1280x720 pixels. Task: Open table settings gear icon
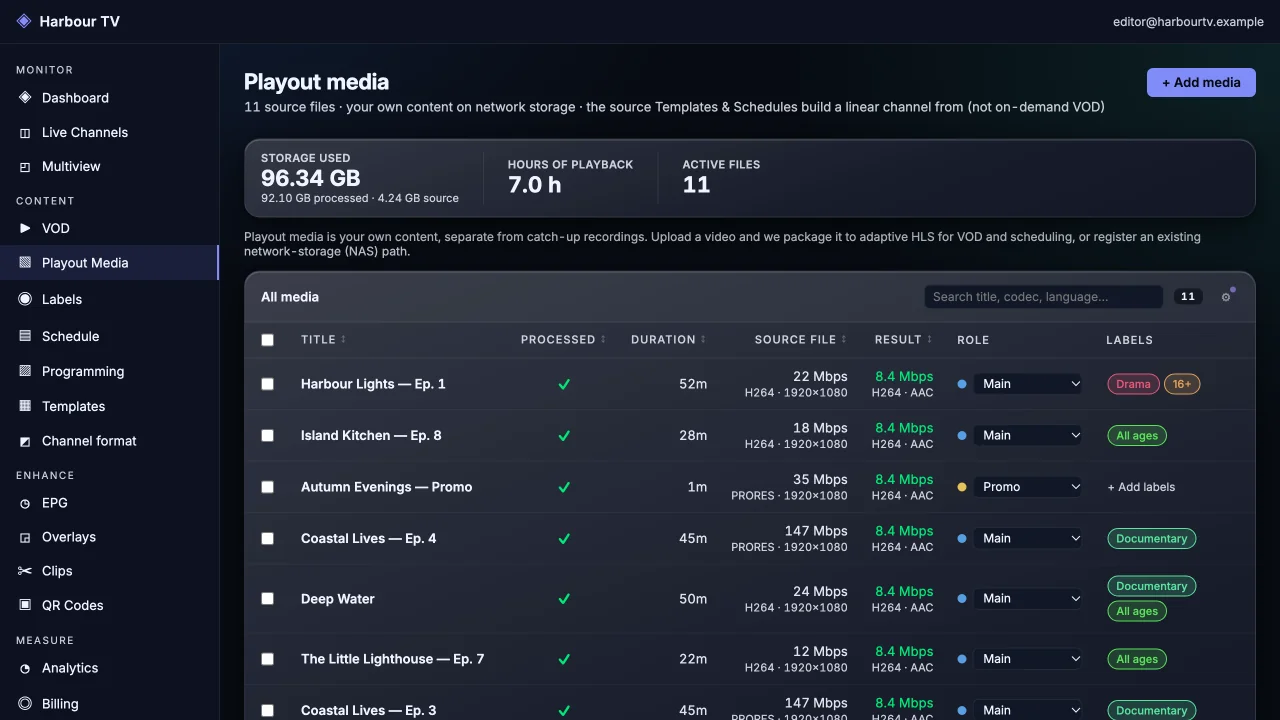pos(1226,297)
